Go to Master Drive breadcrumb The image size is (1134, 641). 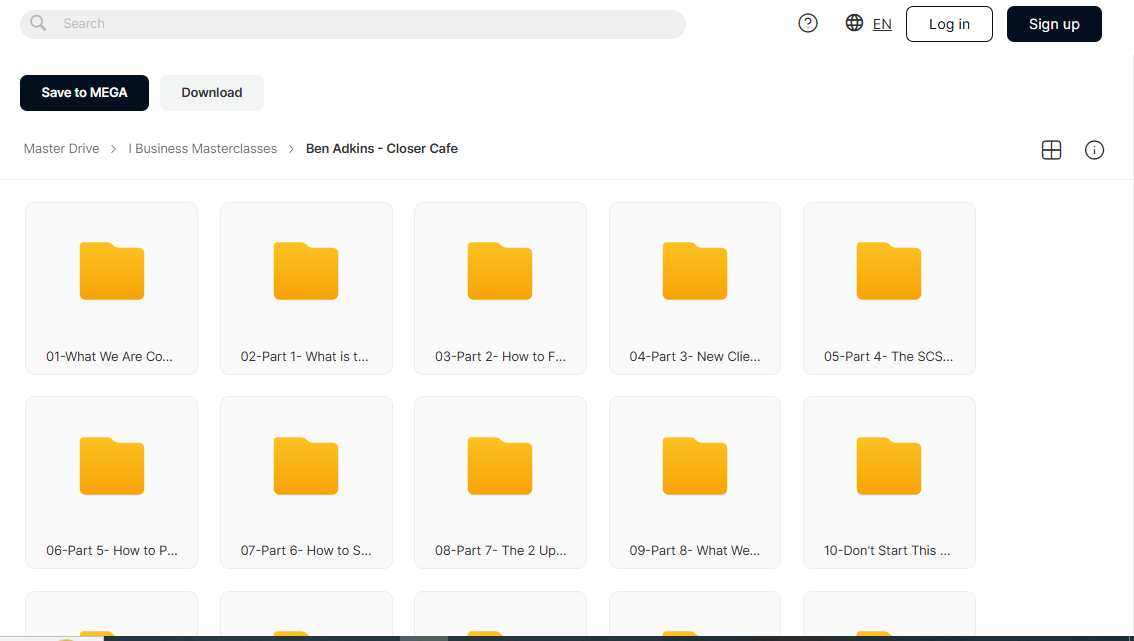click(x=61, y=148)
